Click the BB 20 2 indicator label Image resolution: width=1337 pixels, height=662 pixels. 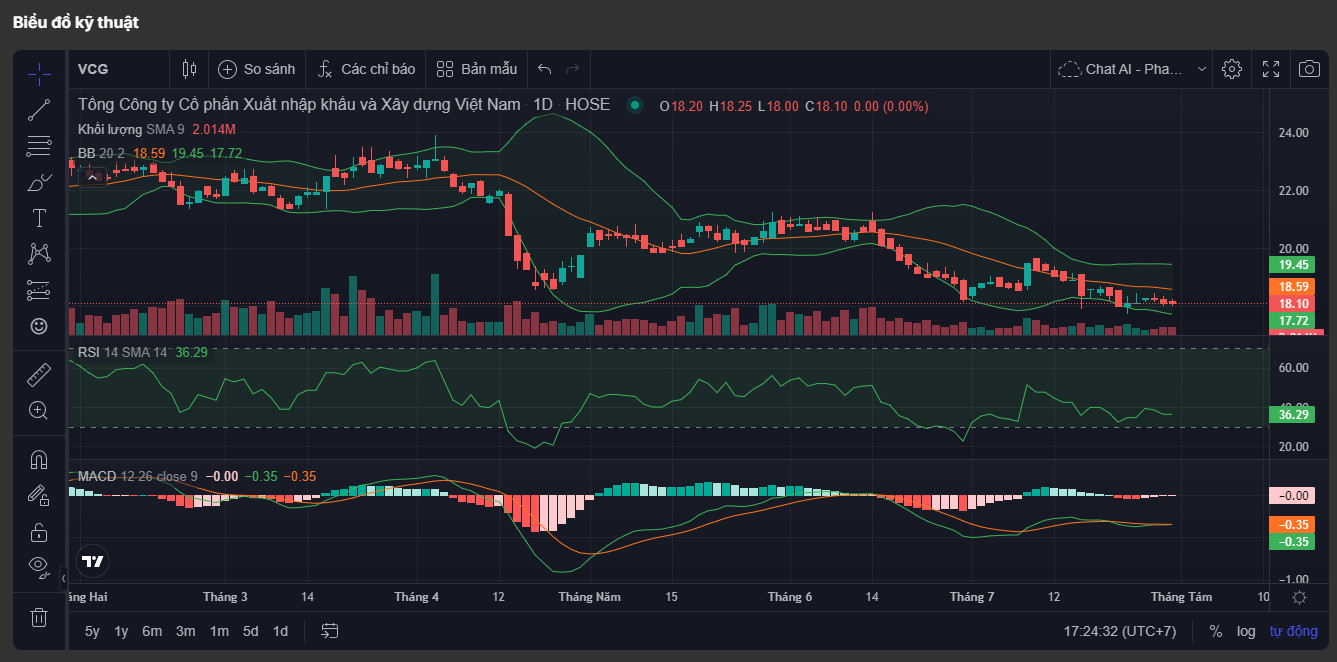point(101,153)
